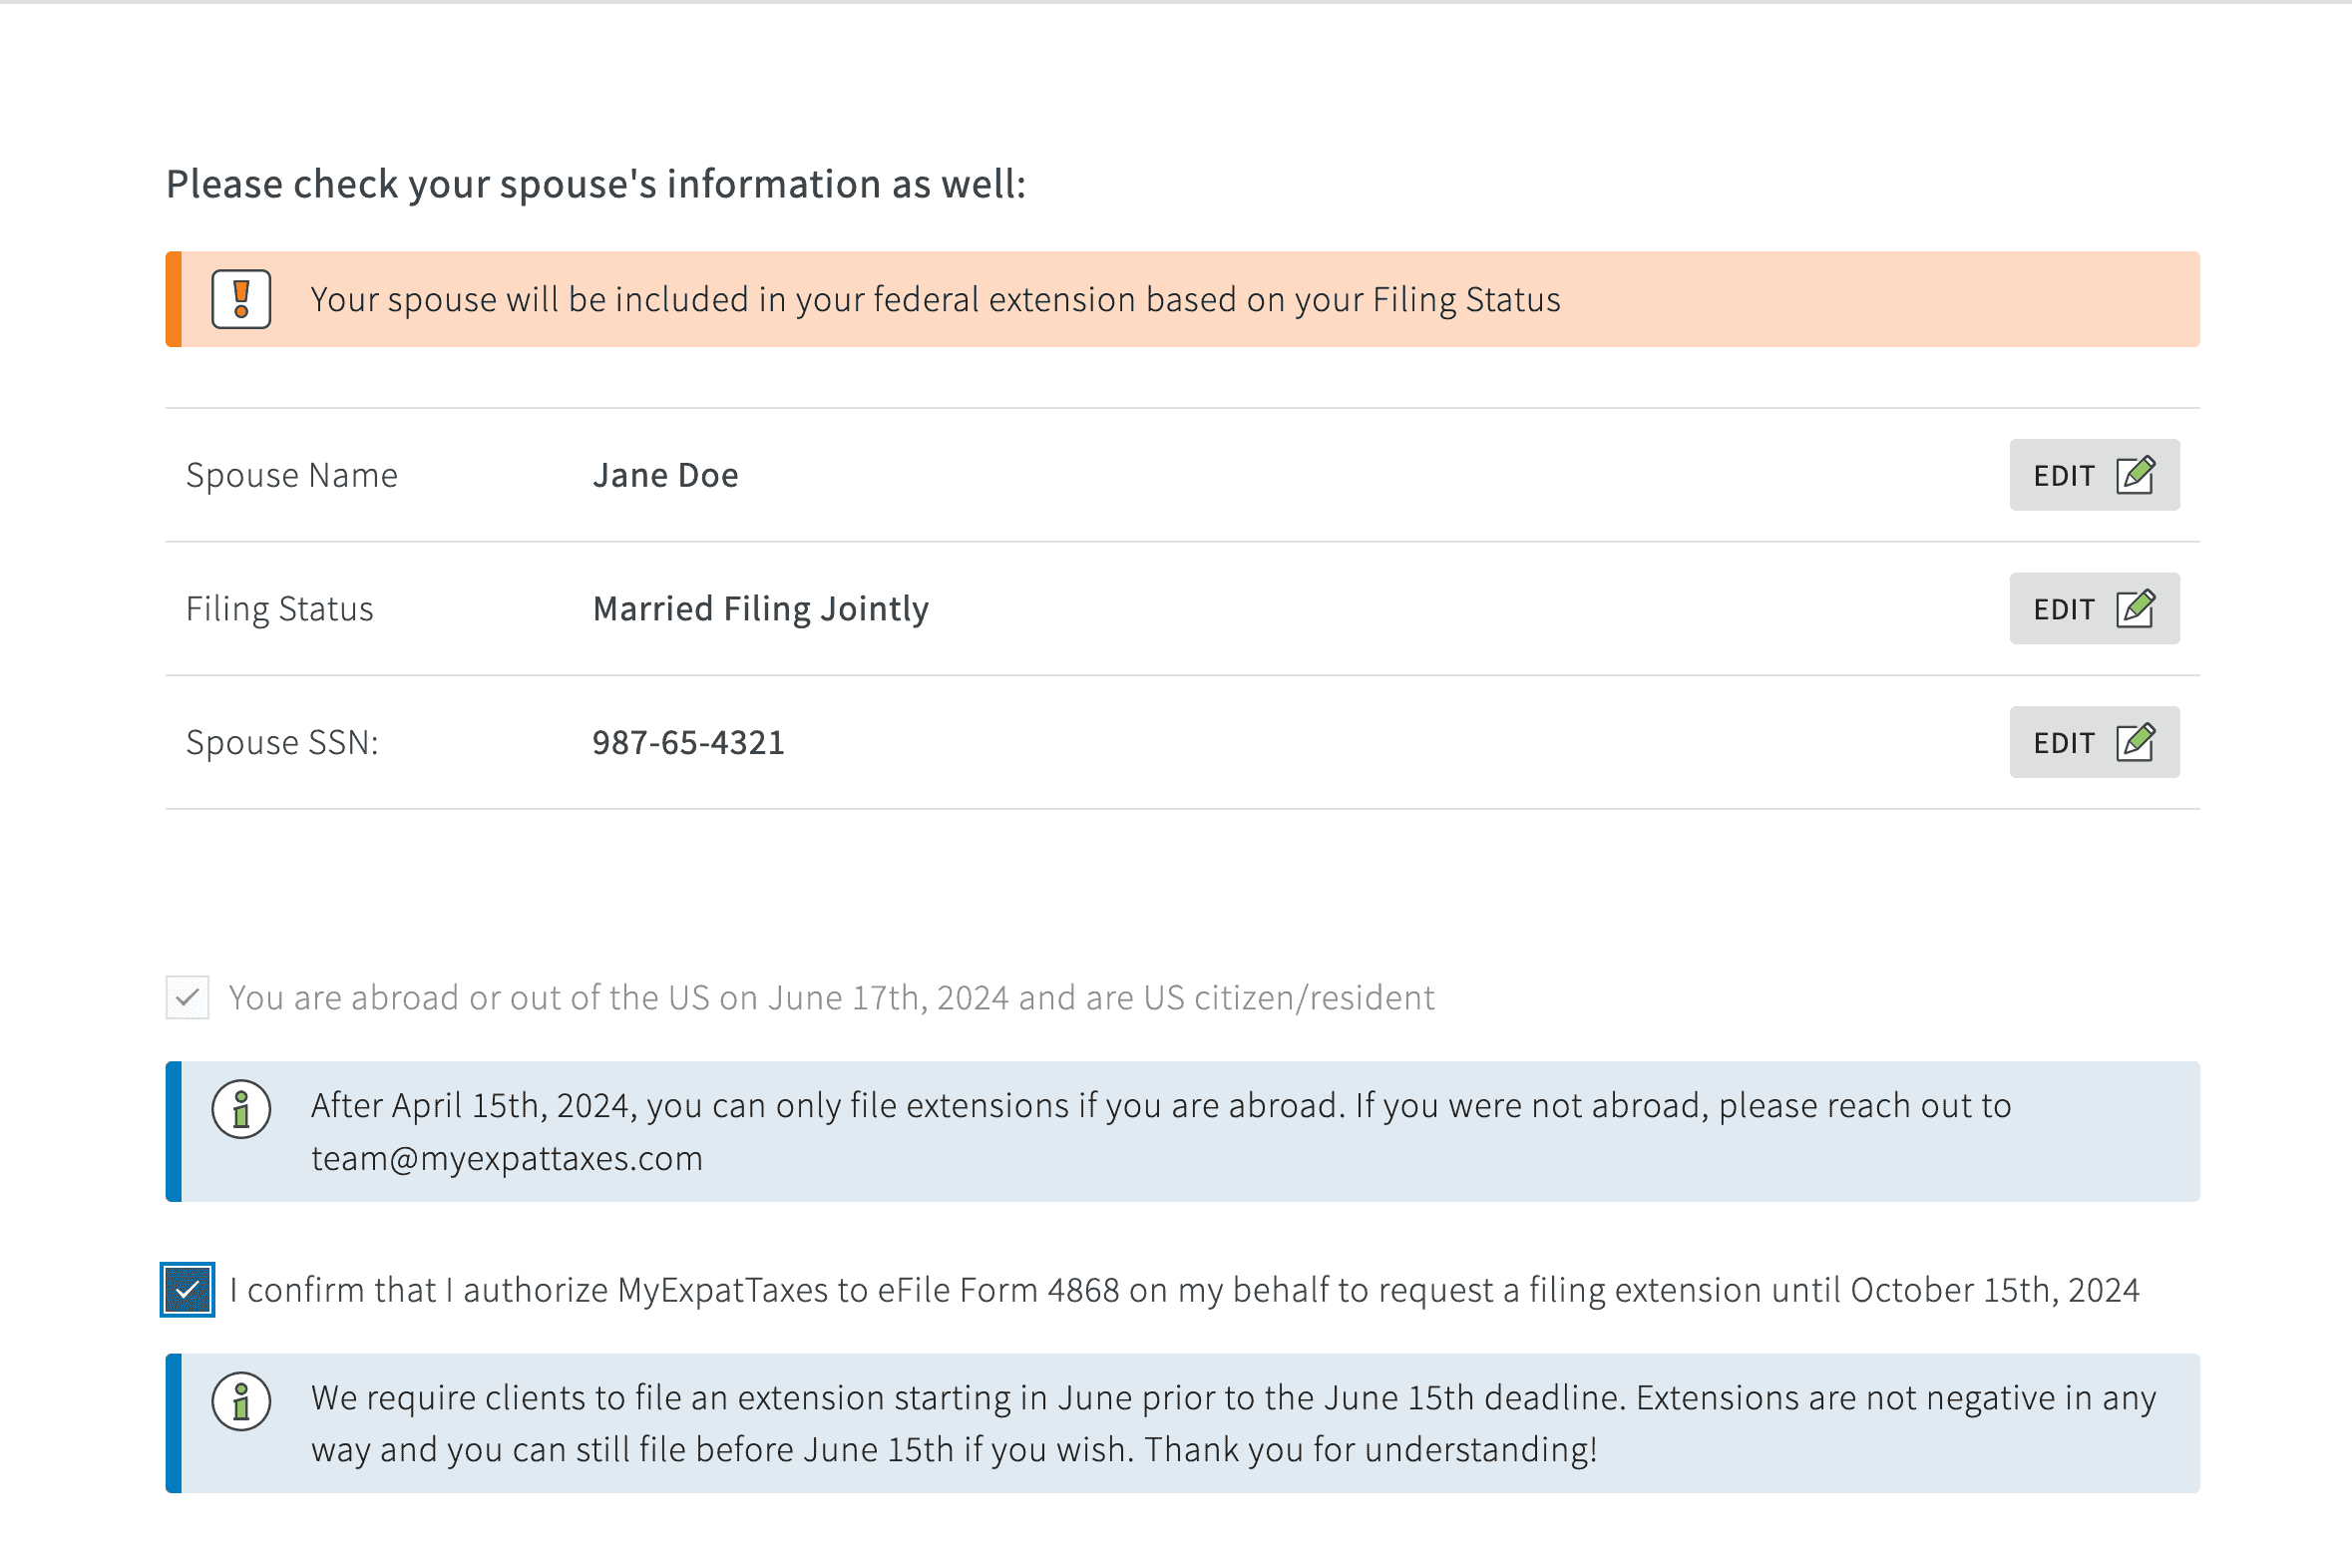
Task: Uncheck the Form 4868 authorization checkbox
Action: point(187,1290)
